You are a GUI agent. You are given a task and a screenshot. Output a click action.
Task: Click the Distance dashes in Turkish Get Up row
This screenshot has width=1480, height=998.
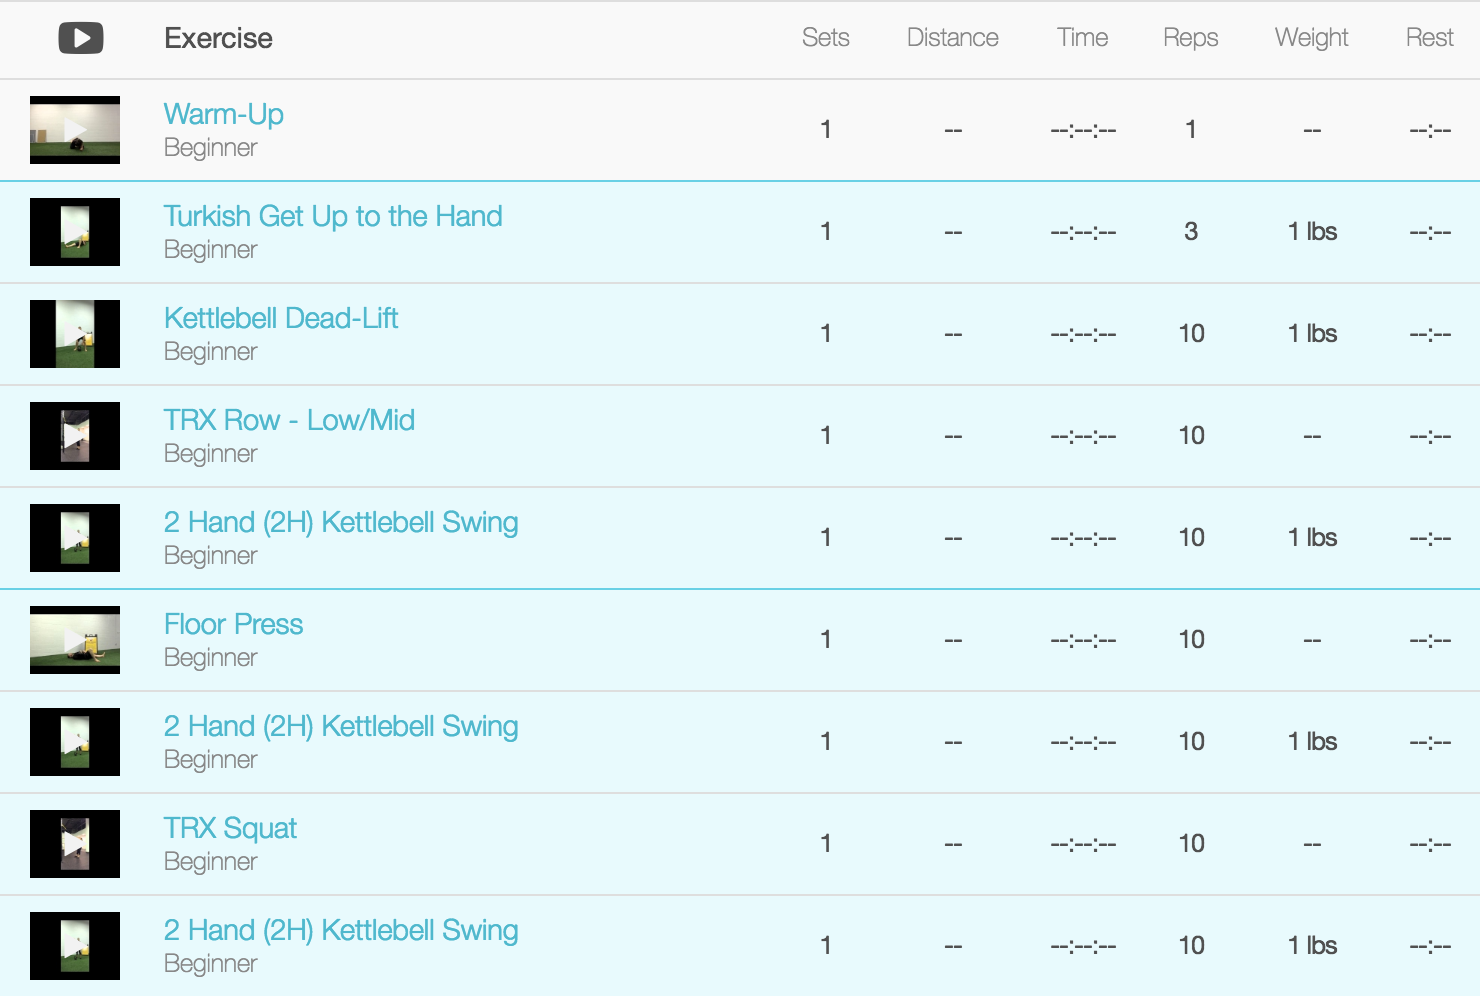pyautogui.click(x=953, y=232)
